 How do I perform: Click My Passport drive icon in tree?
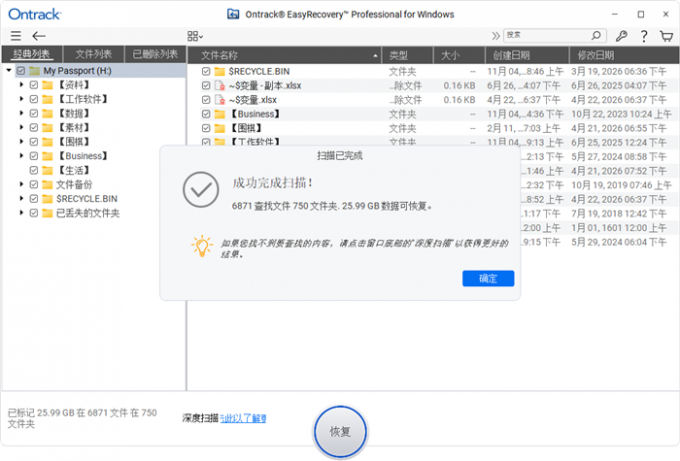pos(34,70)
